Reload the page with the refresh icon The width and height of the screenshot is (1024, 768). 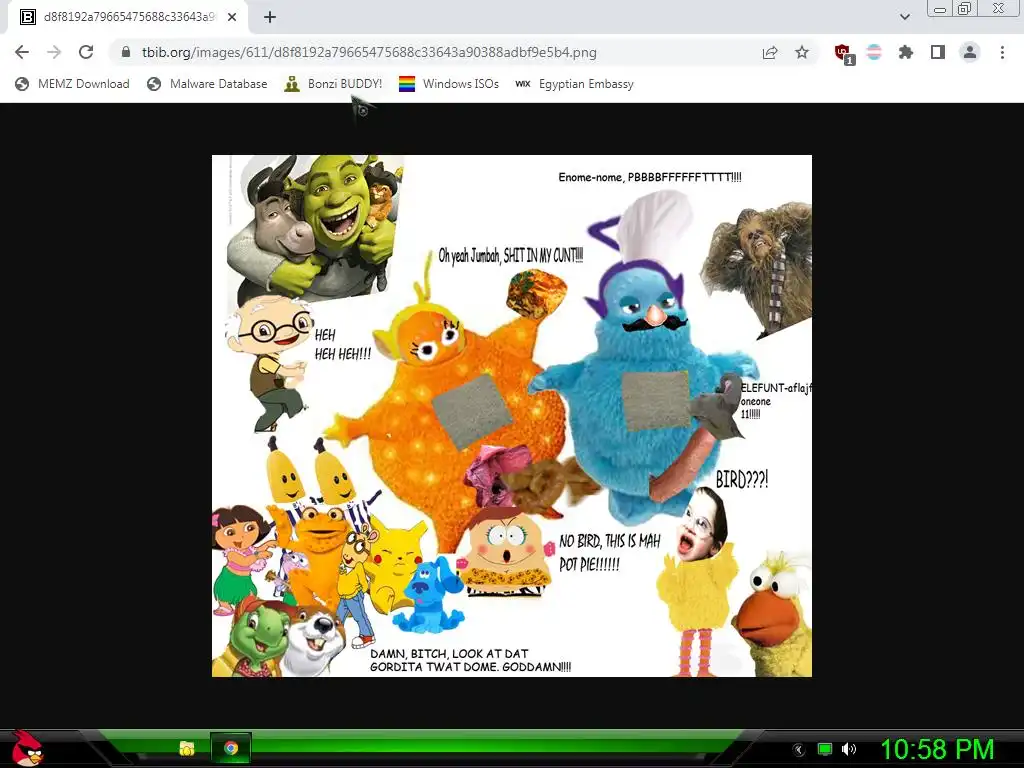tap(86, 52)
